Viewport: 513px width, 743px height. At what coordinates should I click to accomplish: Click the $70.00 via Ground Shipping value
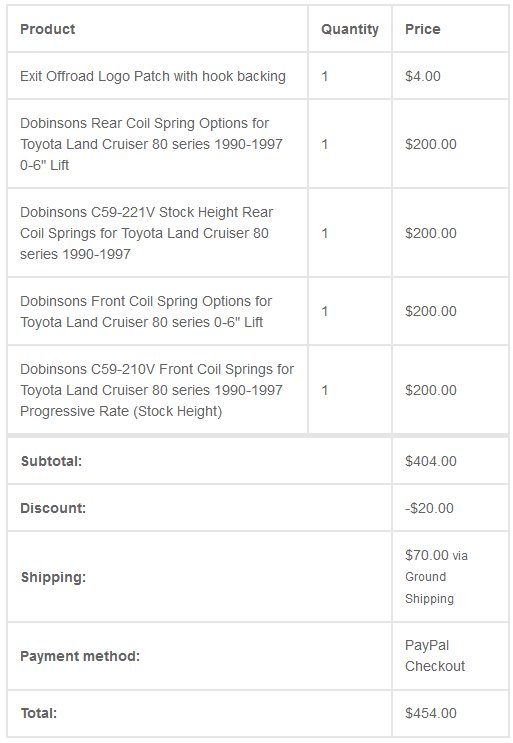[x=436, y=577]
